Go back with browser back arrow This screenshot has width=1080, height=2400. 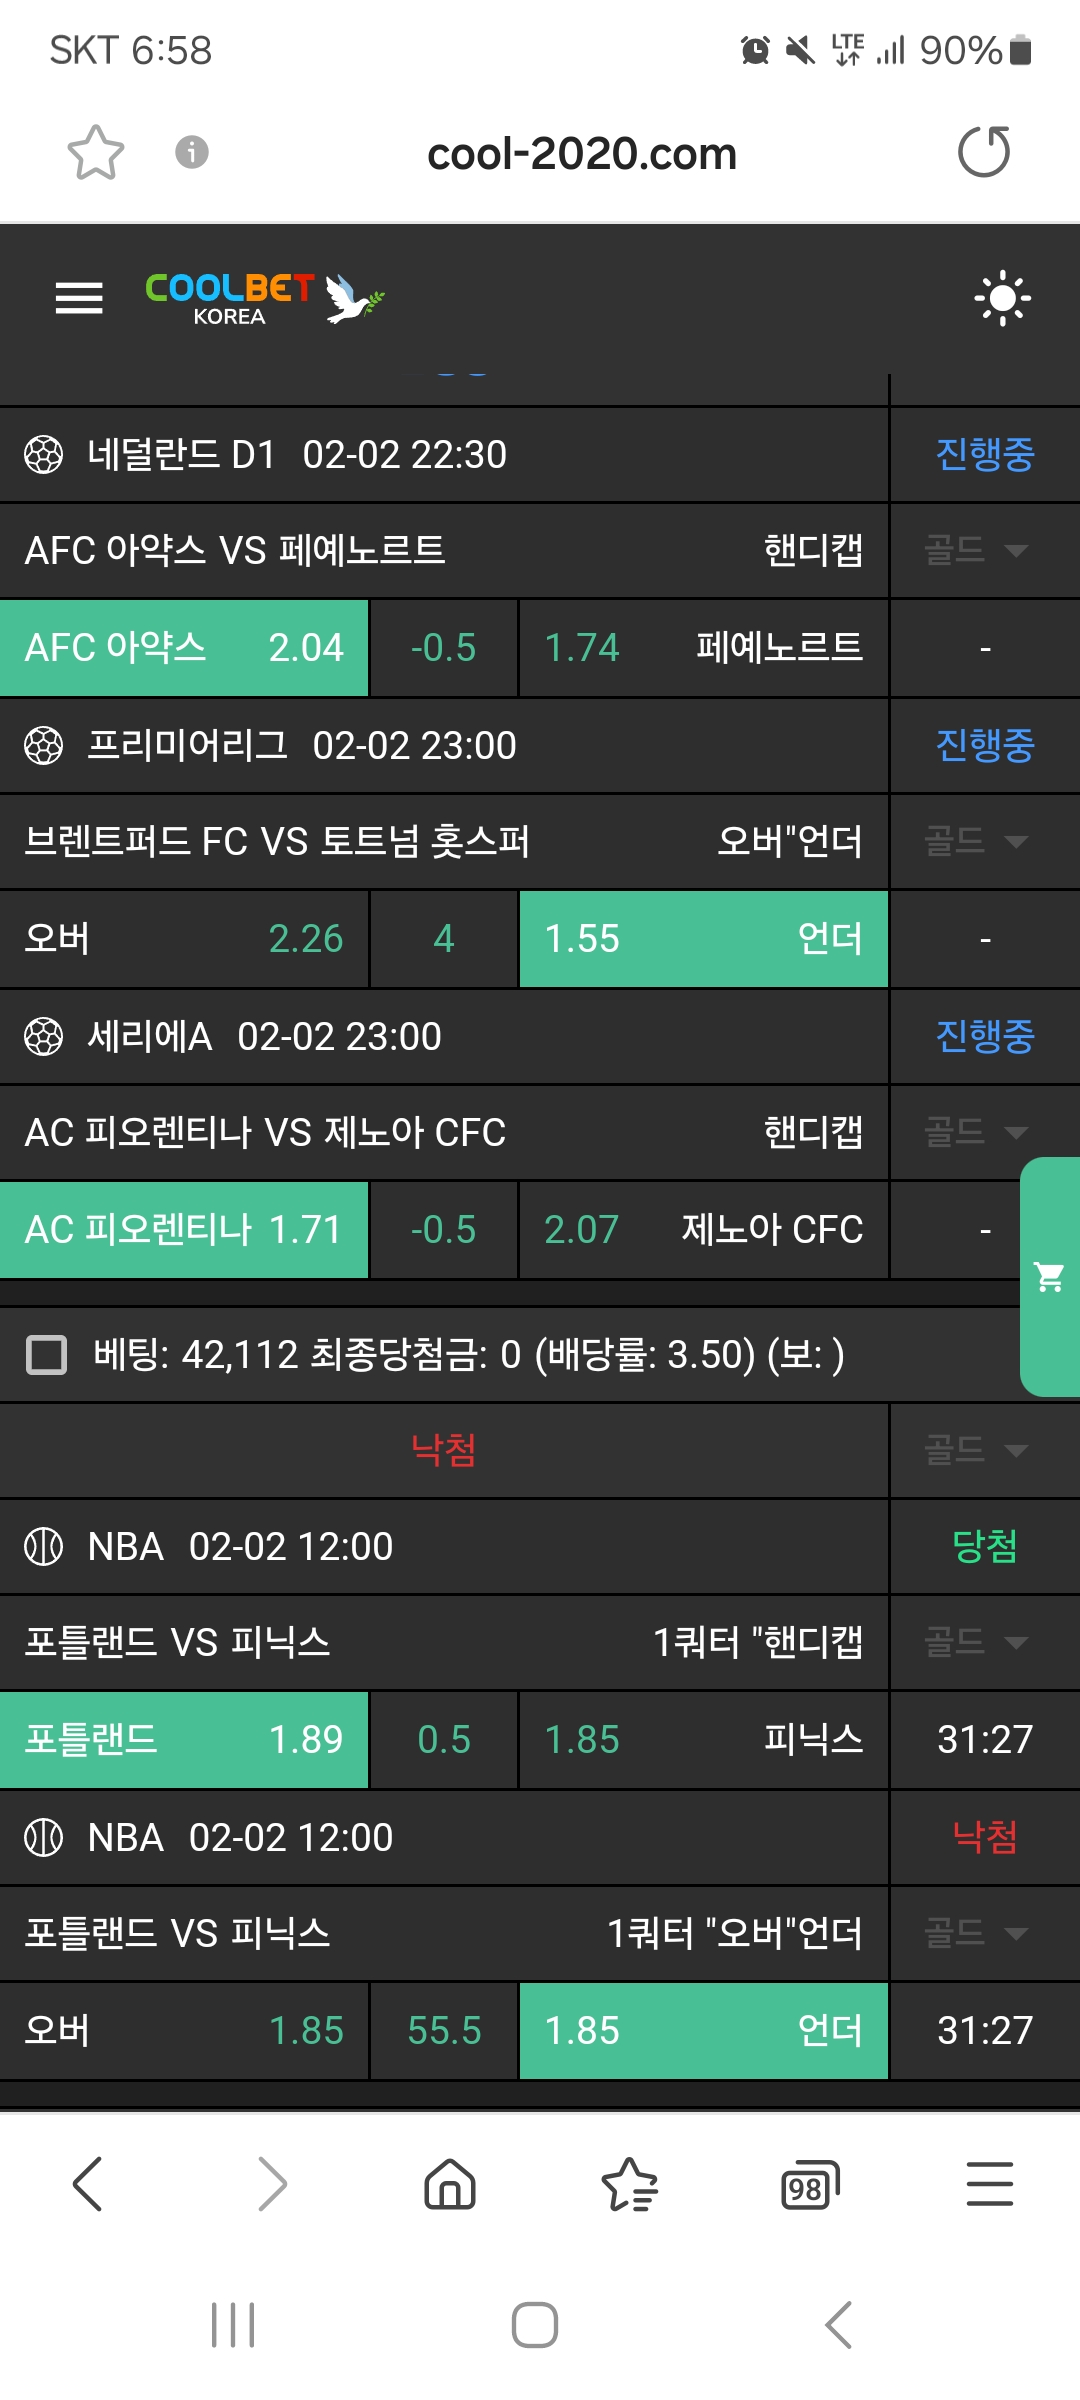pyautogui.click(x=88, y=2183)
